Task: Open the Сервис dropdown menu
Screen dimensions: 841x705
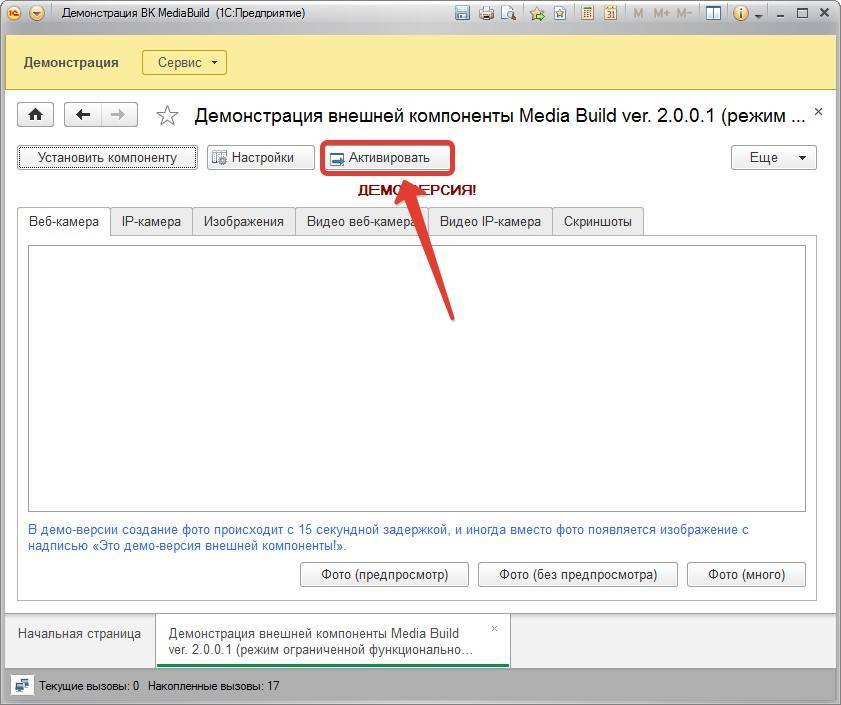Action: (x=185, y=62)
